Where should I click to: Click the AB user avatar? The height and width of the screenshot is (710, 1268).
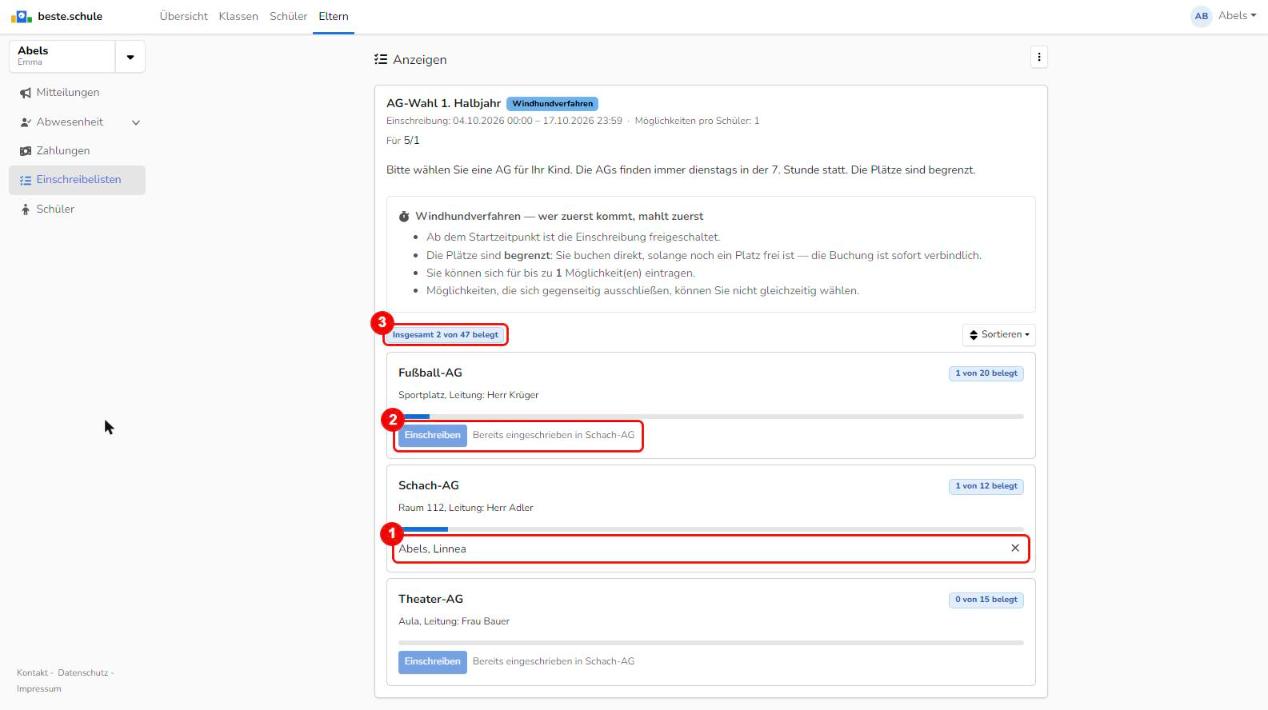pos(1201,16)
